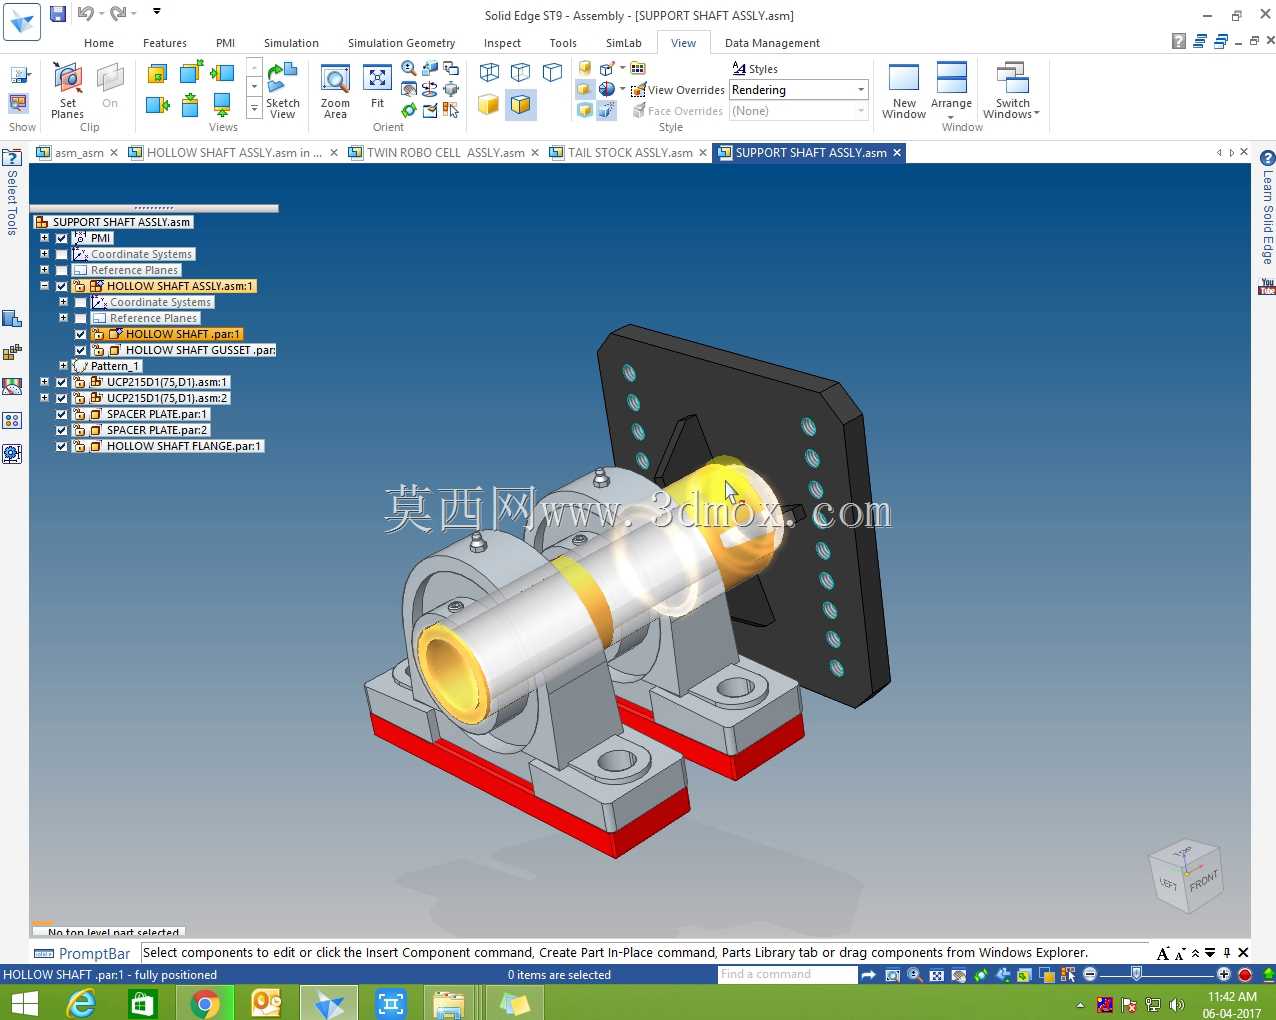This screenshot has height=1020, width=1276.
Task: Uncheck HOLLOW SHAFT GUSSET .par checkbox
Action: click(81, 350)
